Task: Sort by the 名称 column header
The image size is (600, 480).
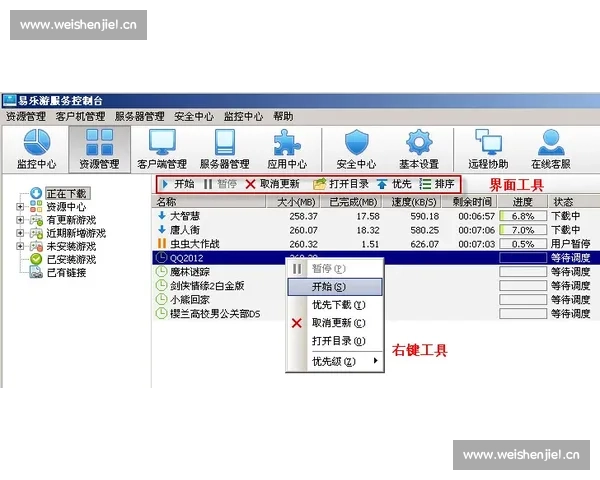Action: (x=209, y=202)
